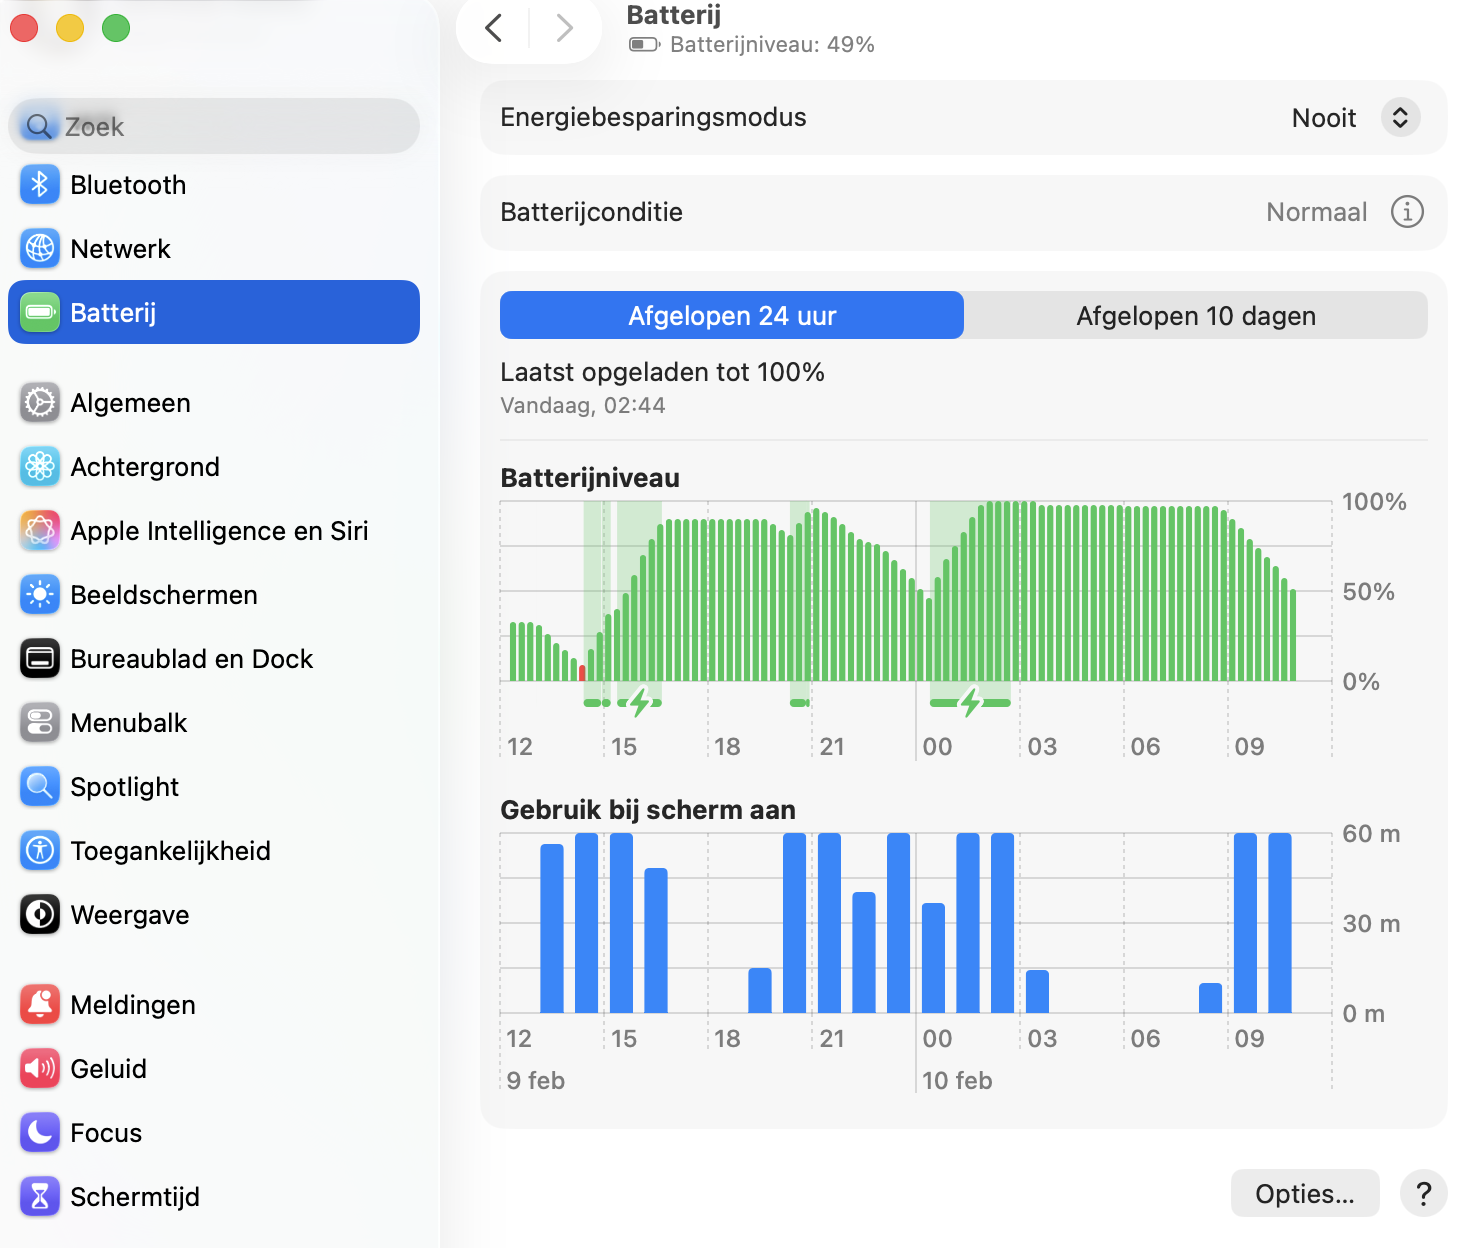Click the Beeldschermen sun icon

pyautogui.click(x=39, y=594)
